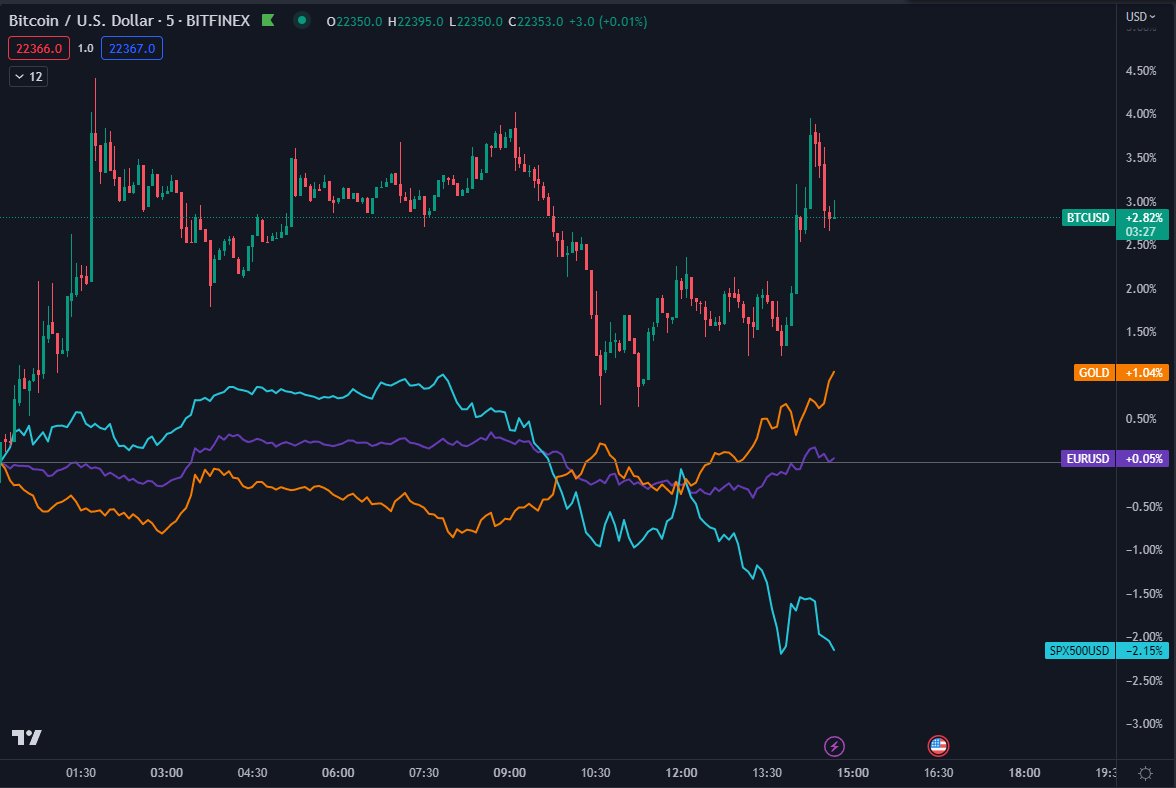Click the green data connection status dot

[301, 19]
